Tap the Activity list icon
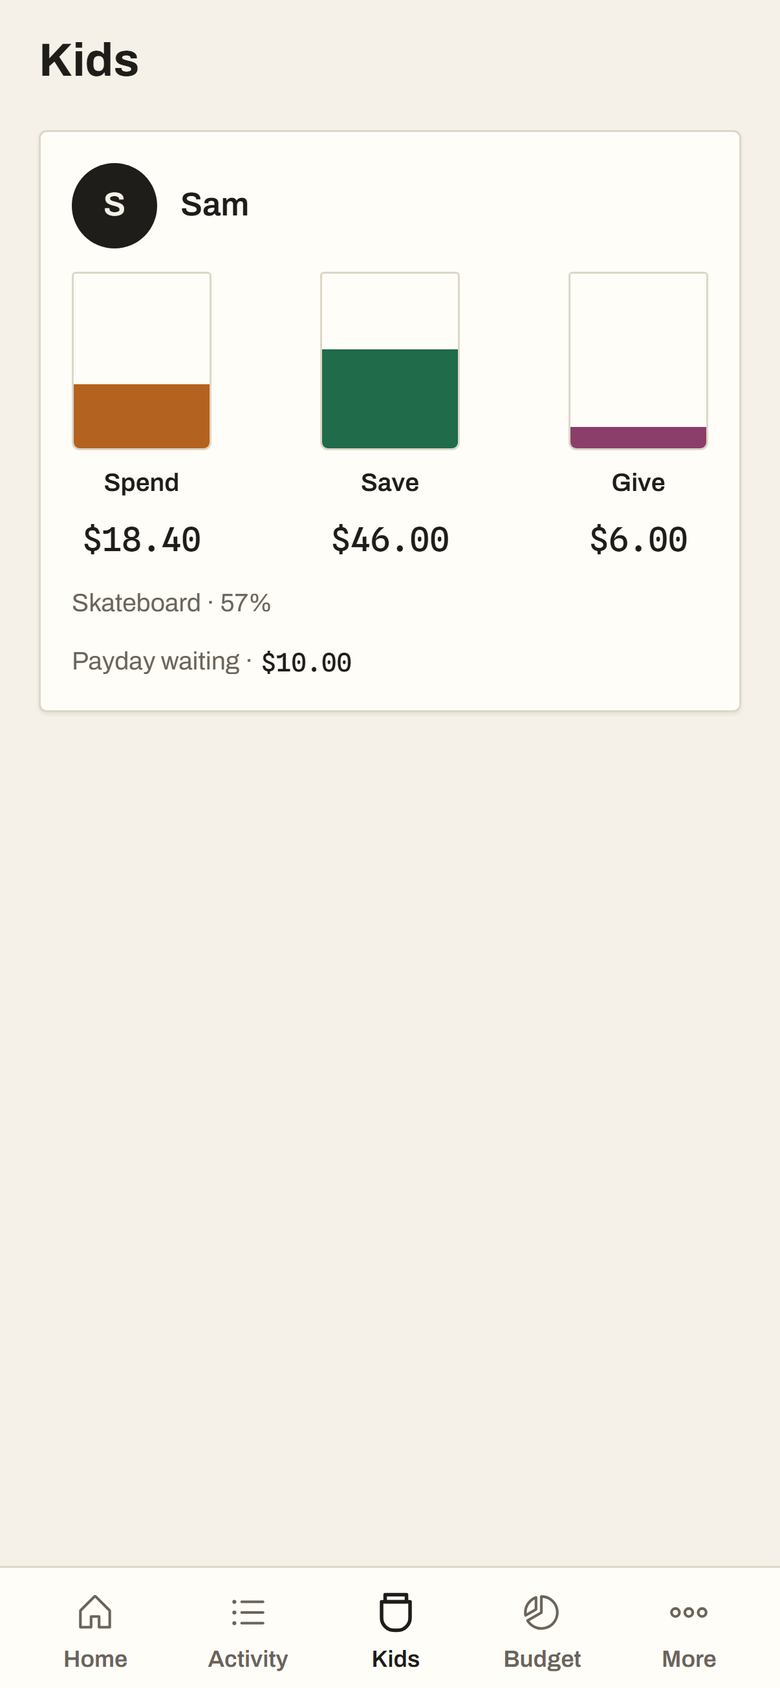The image size is (780, 1688). pyautogui.click(x=248, y=1612)
